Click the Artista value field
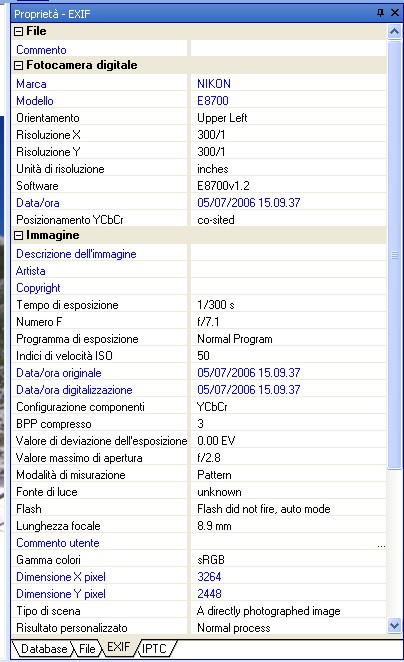This screenshot has height=662, width=404. click(x=288, y=271)
